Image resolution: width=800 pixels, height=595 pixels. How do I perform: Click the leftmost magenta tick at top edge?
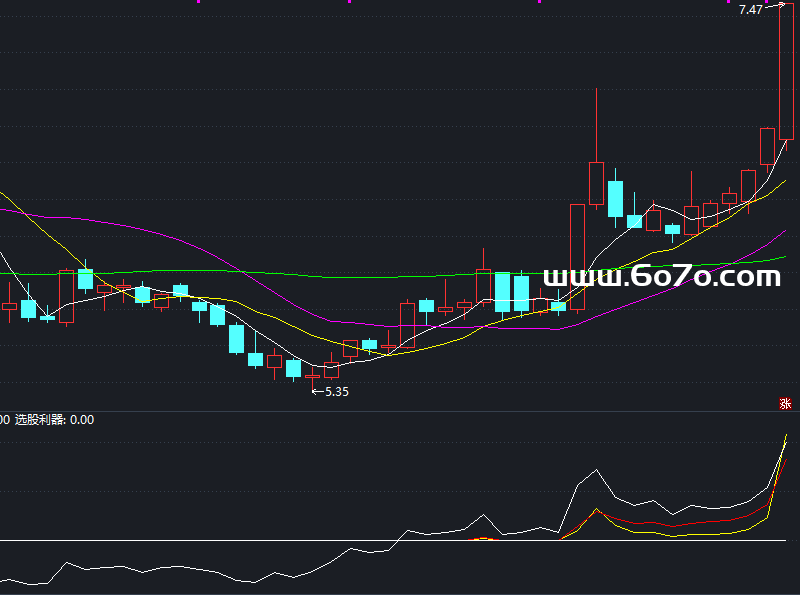(198, 2)
